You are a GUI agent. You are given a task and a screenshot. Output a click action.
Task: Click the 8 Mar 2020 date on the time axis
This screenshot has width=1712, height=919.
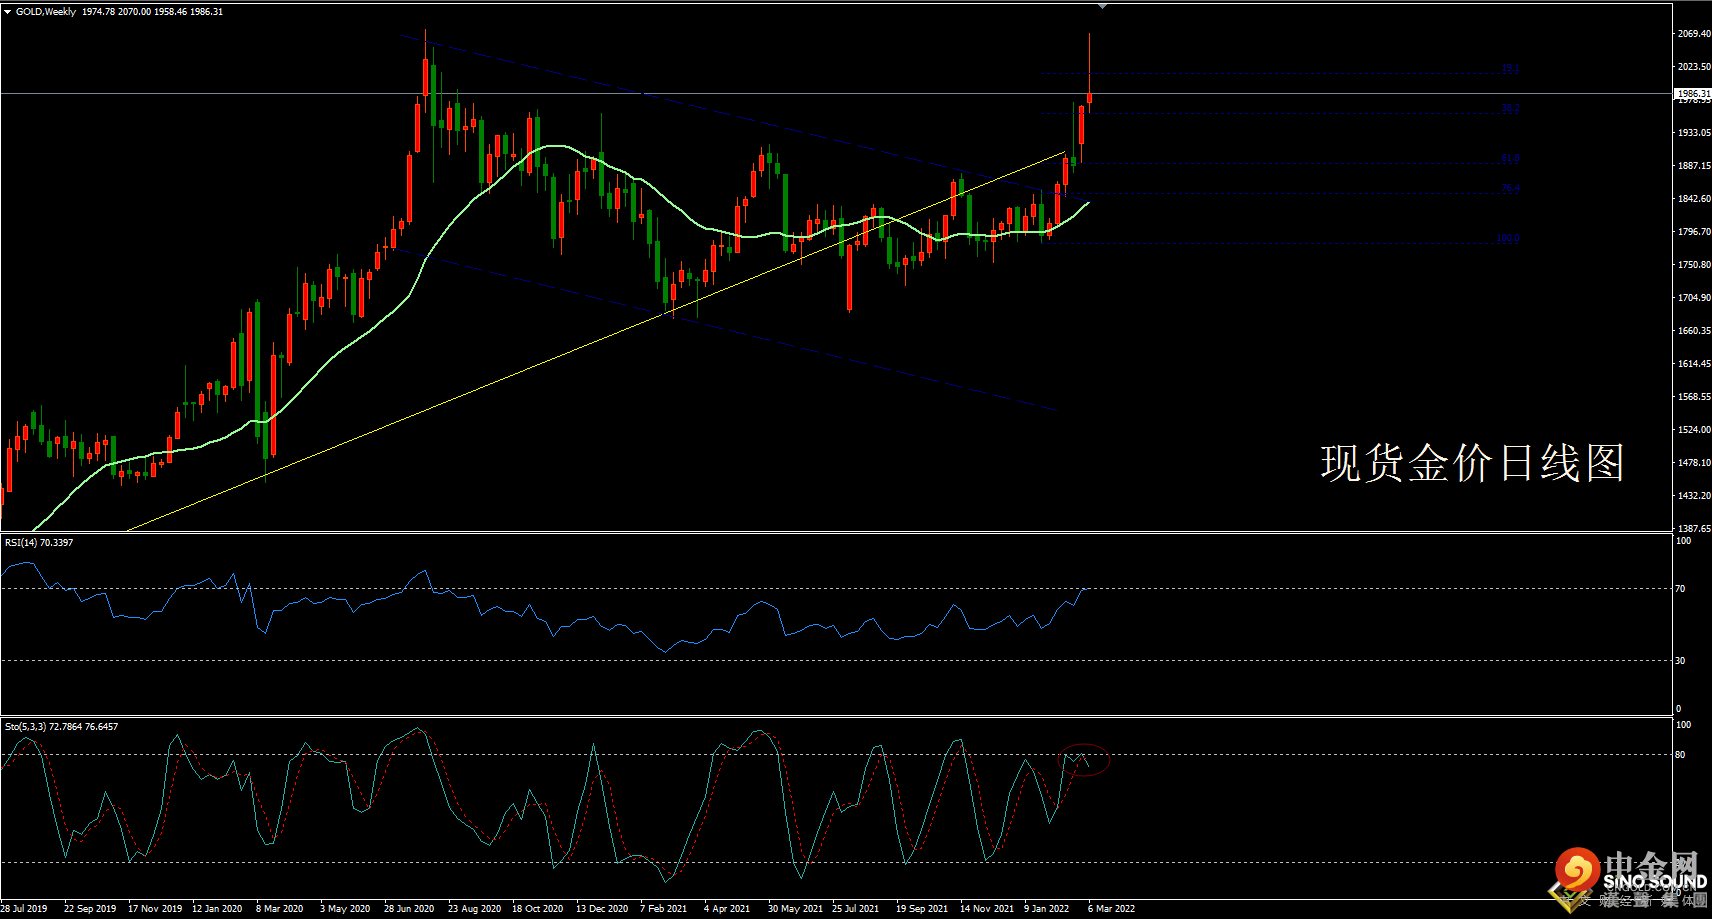coord(279,909)
